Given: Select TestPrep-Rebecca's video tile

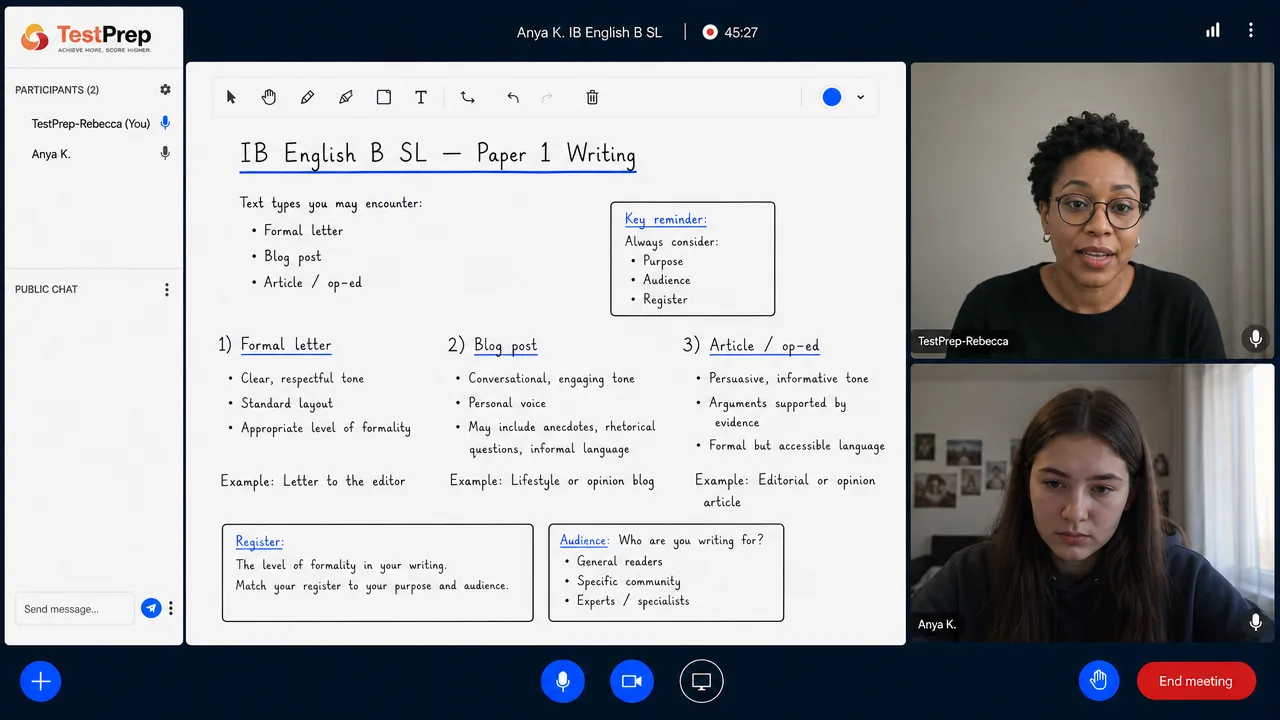Looking at the screenshot, I should (x=1092, y=211).
